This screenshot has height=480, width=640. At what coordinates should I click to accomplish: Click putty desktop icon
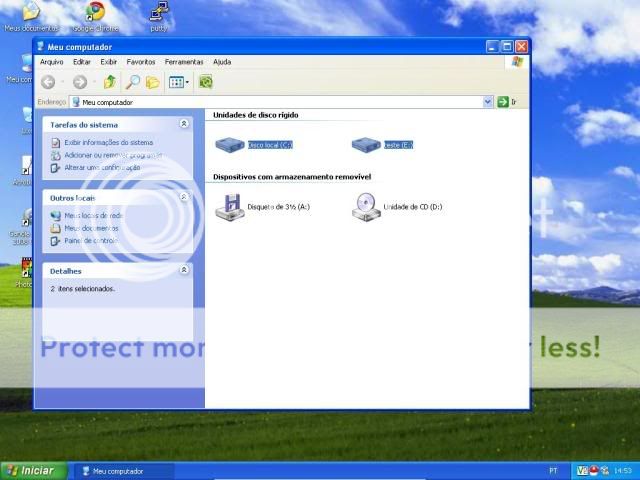[x=159, y=16]
